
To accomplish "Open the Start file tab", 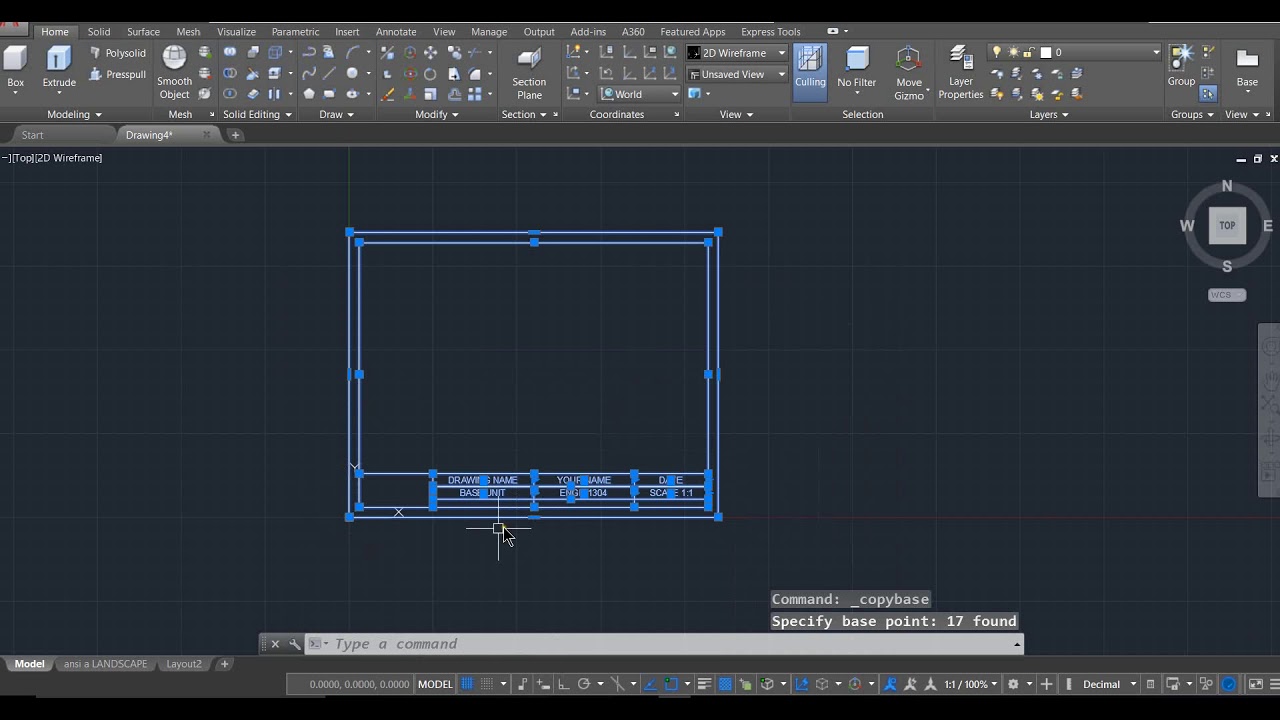I will coord(33,135).
